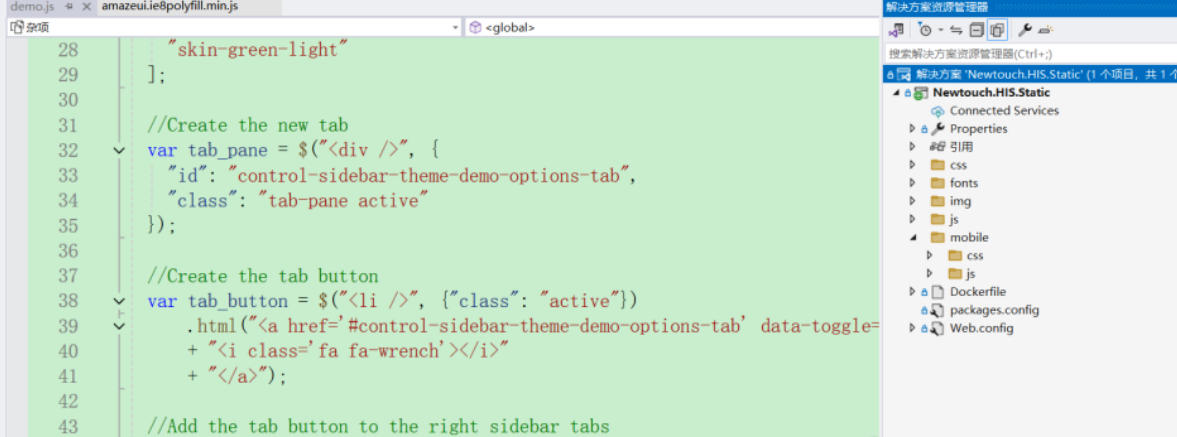Click the pending changes filter clock icon
The height and width of the screenshot is (437, 1177).
[x=925, y=30]
